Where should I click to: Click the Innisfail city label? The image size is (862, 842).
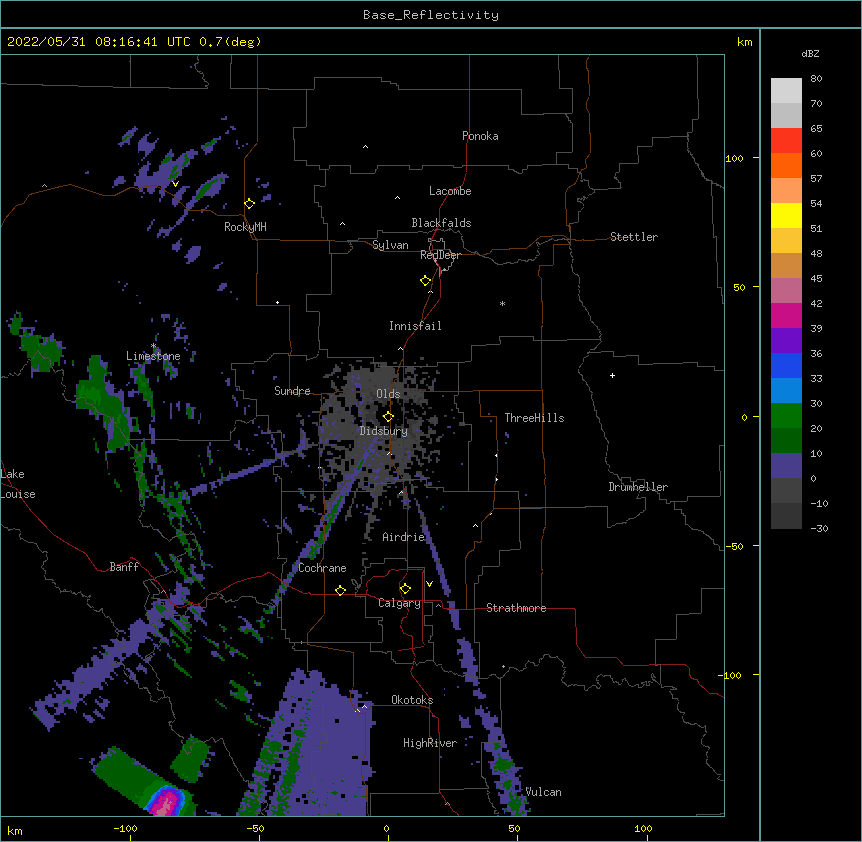(x=415, y=326)
